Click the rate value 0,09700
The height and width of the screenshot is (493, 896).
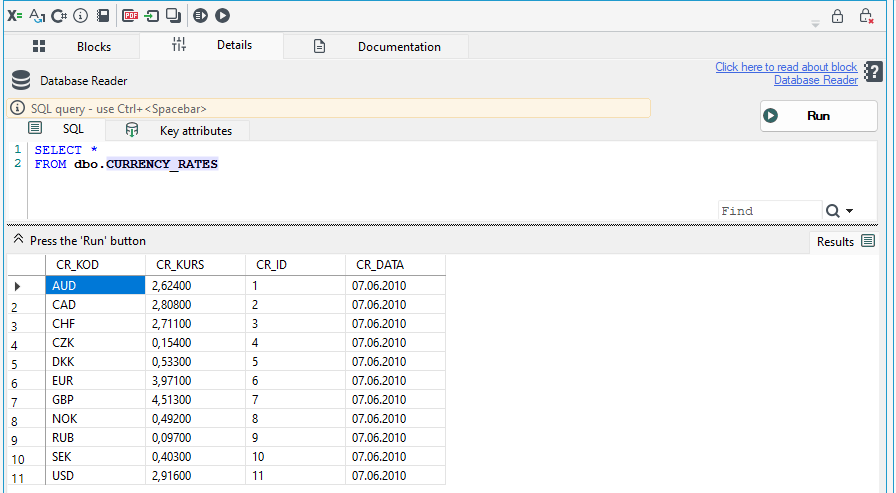click(x=195, y=437)
